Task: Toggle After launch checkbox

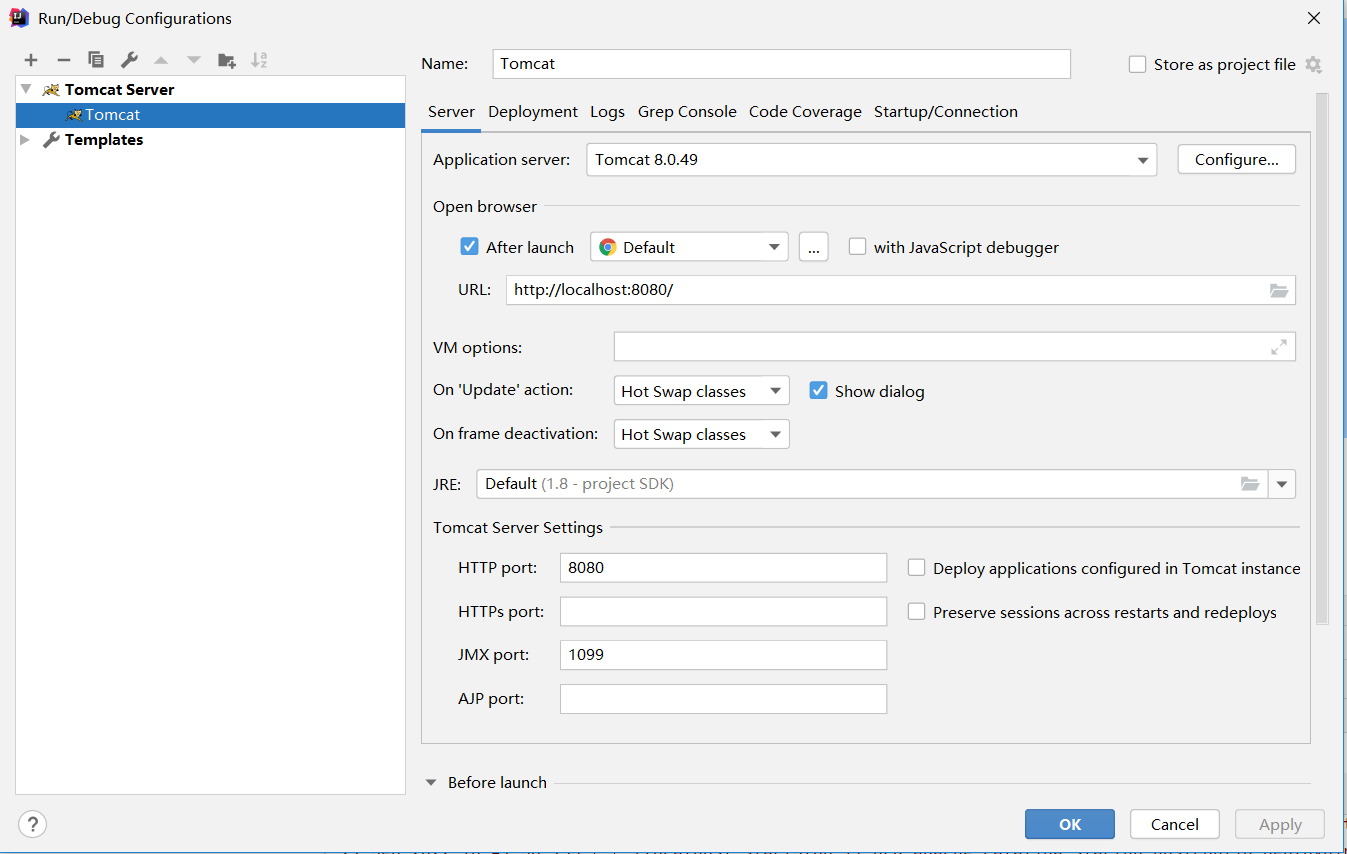Action: 469,246
